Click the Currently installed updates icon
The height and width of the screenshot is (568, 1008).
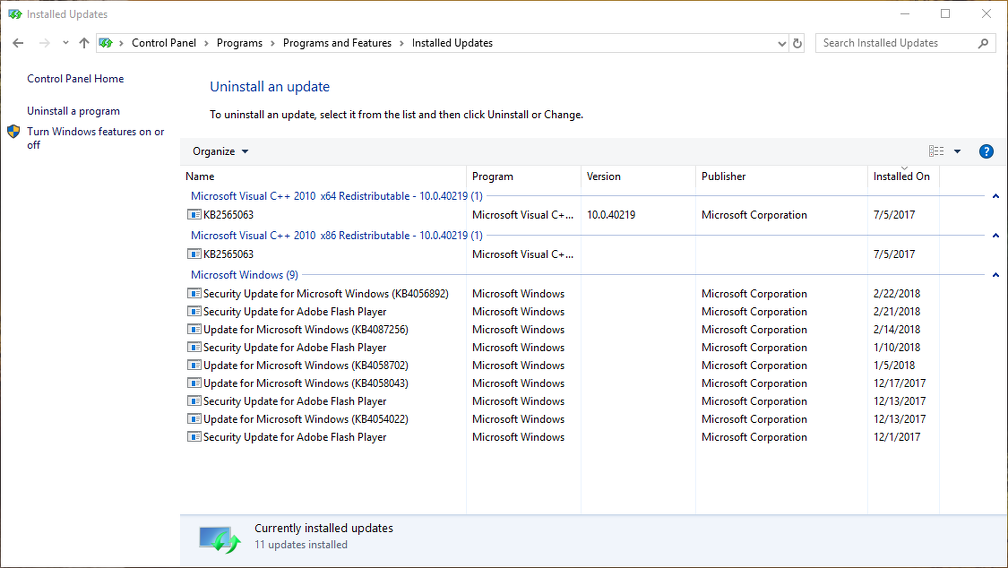coord(220,540)
